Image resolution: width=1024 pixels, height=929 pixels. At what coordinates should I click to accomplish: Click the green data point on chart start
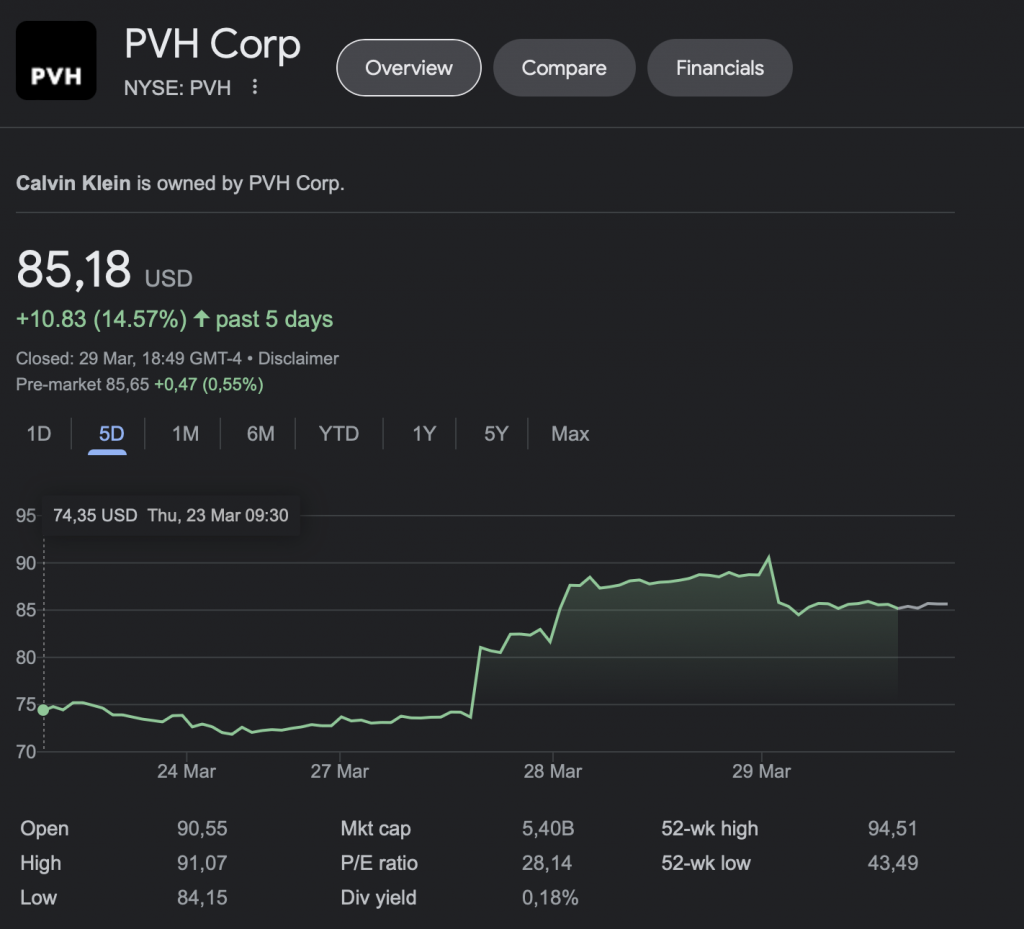click(43, 709)
